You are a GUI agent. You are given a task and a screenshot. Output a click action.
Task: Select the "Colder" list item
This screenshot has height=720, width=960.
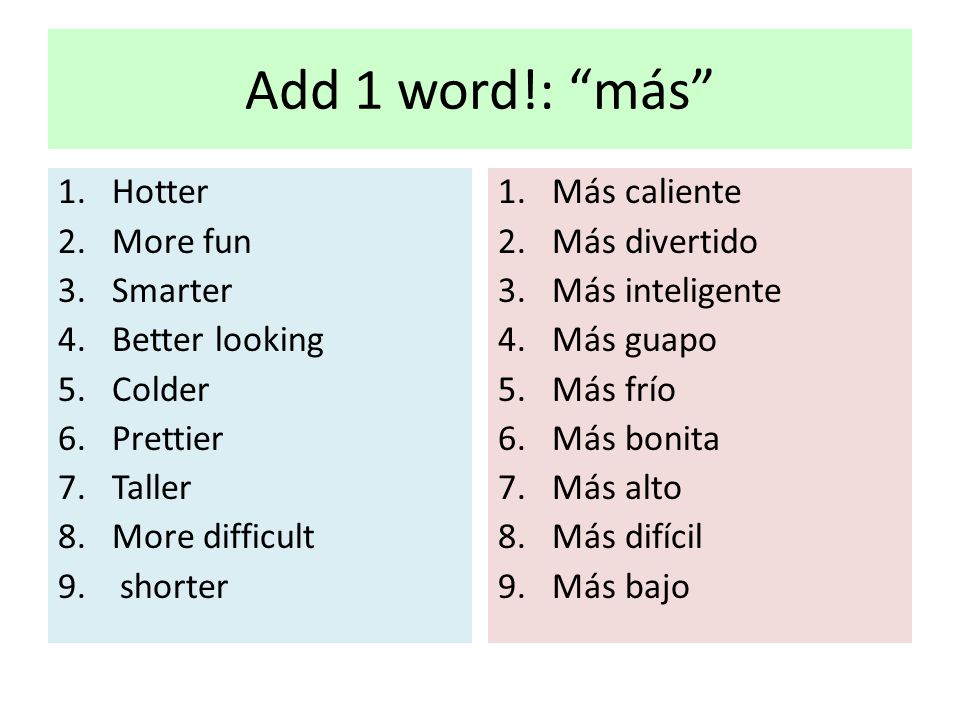[x=161, y=389]
